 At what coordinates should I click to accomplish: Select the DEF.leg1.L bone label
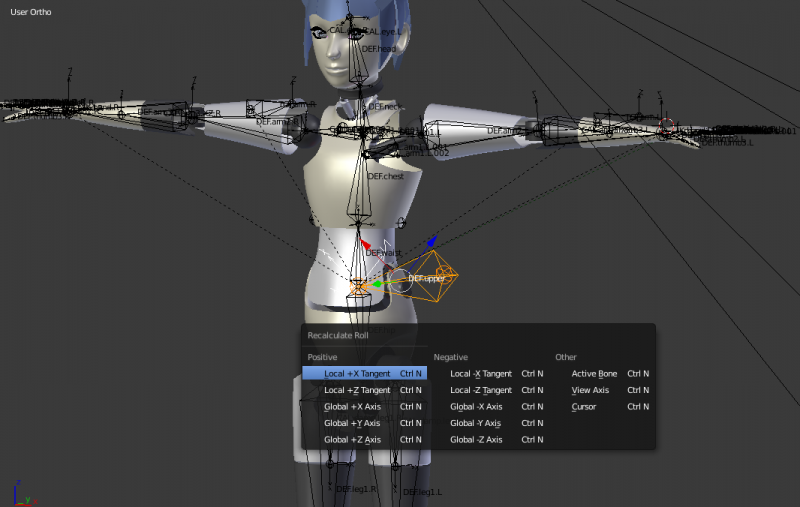pyautogui.click(x=422, y=492)
